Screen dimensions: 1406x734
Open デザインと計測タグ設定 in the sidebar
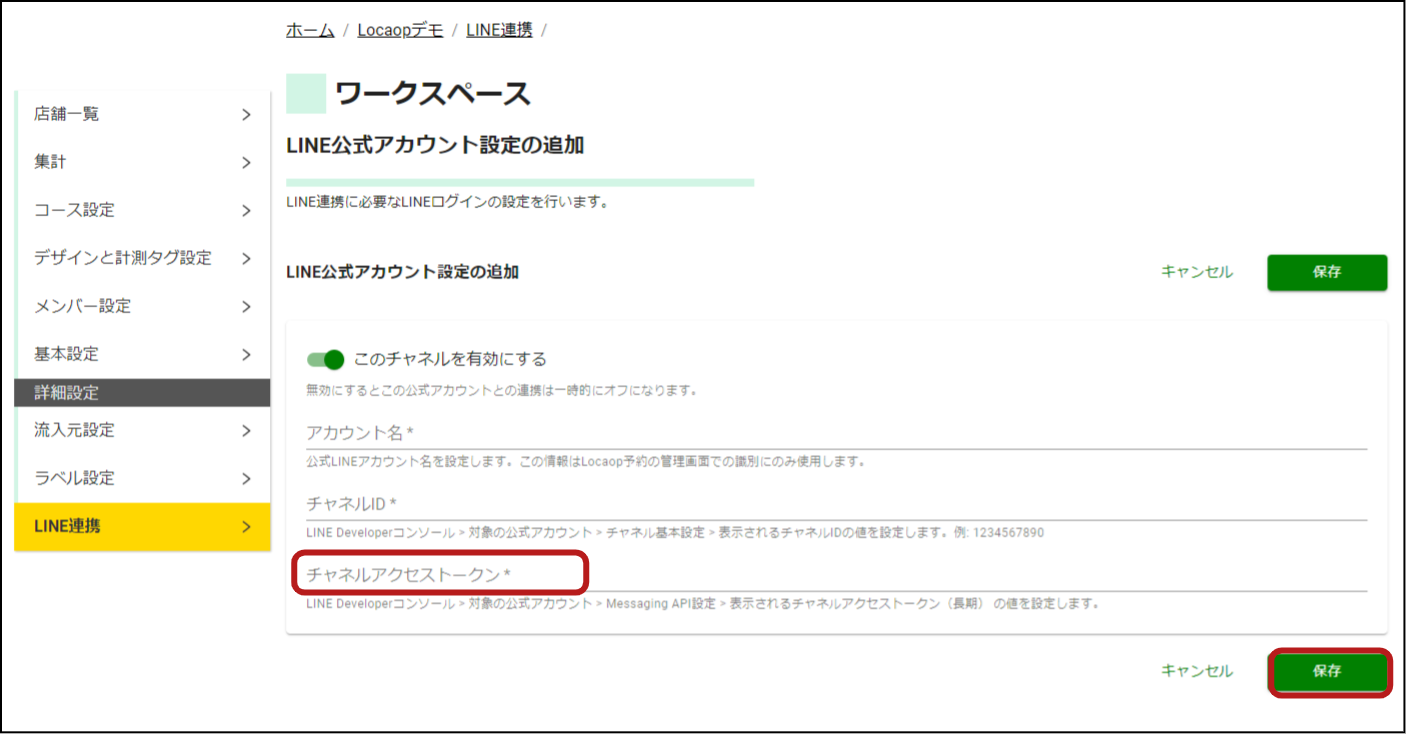coord(143,258)
